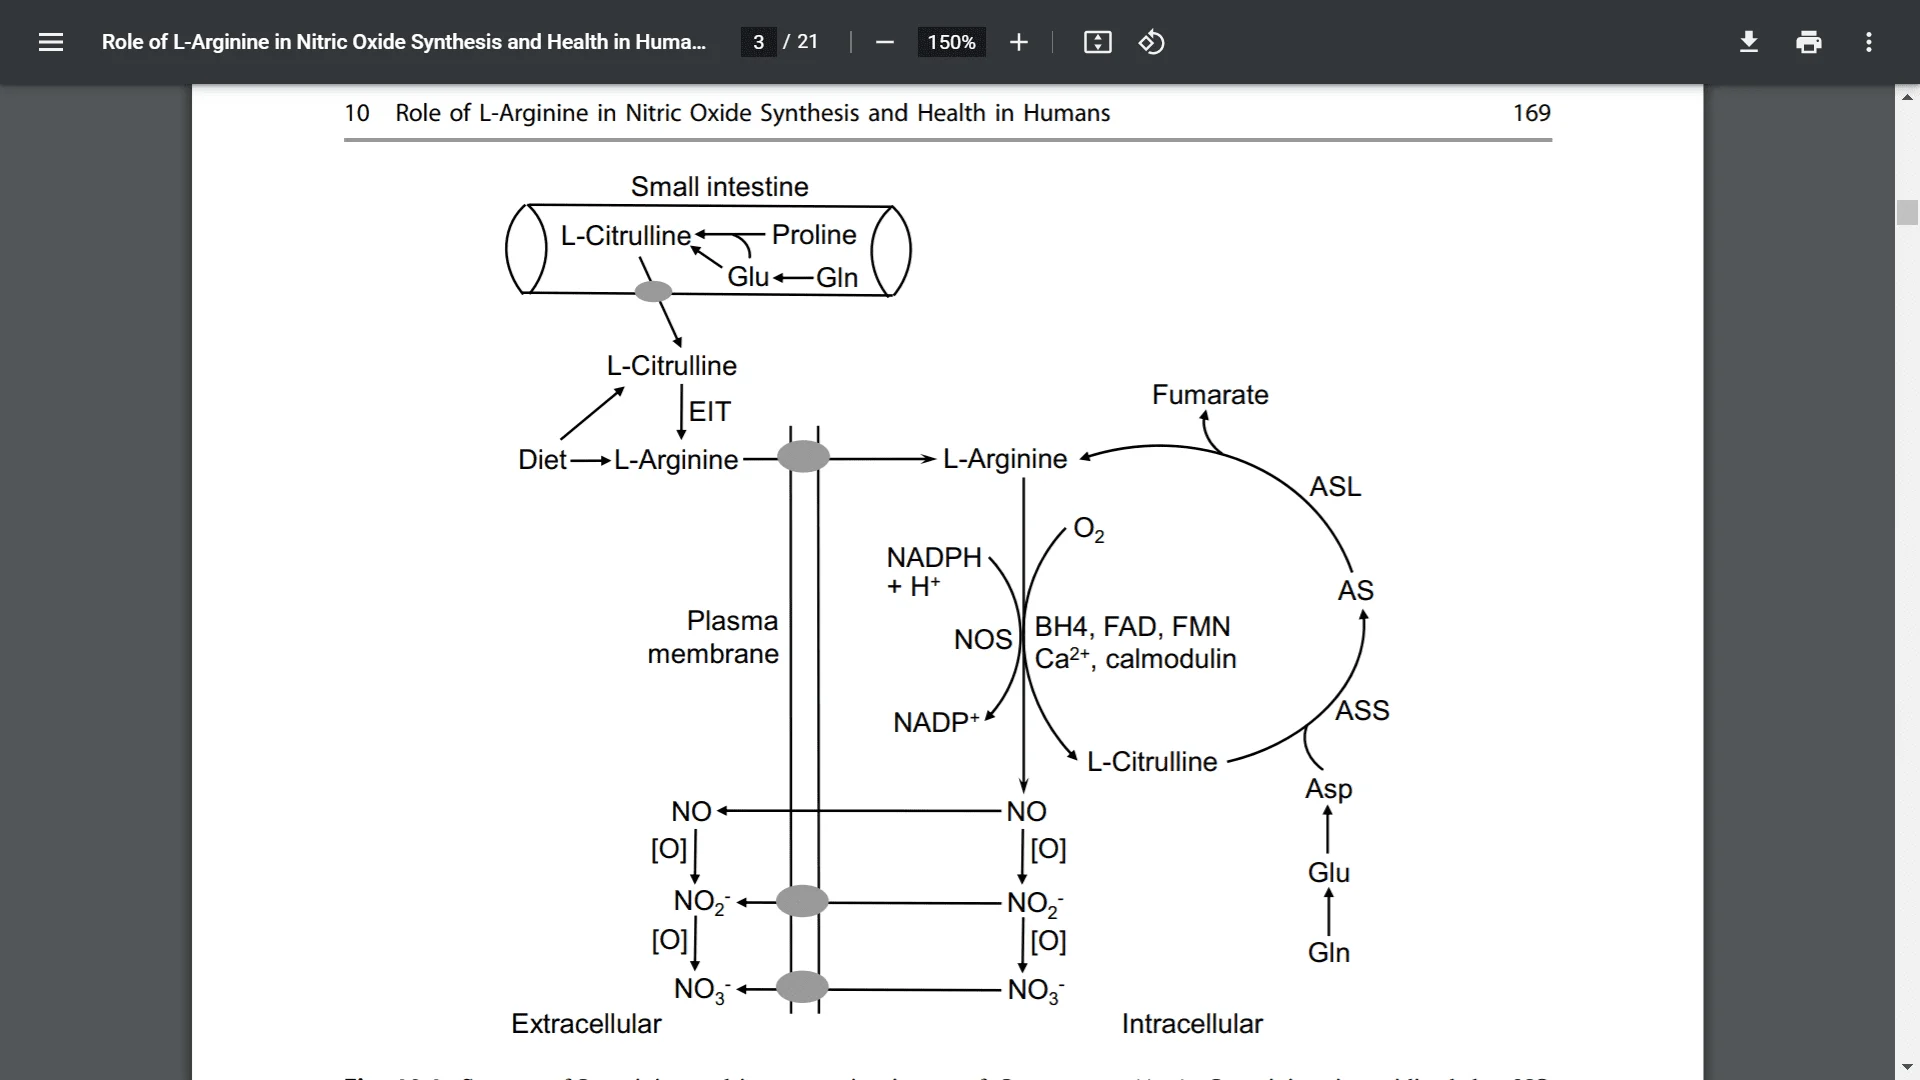Click the scrollbar down arrow
Image resolution: width=1920 pixels, height=1080 pixels.
coord(1907,1068)
